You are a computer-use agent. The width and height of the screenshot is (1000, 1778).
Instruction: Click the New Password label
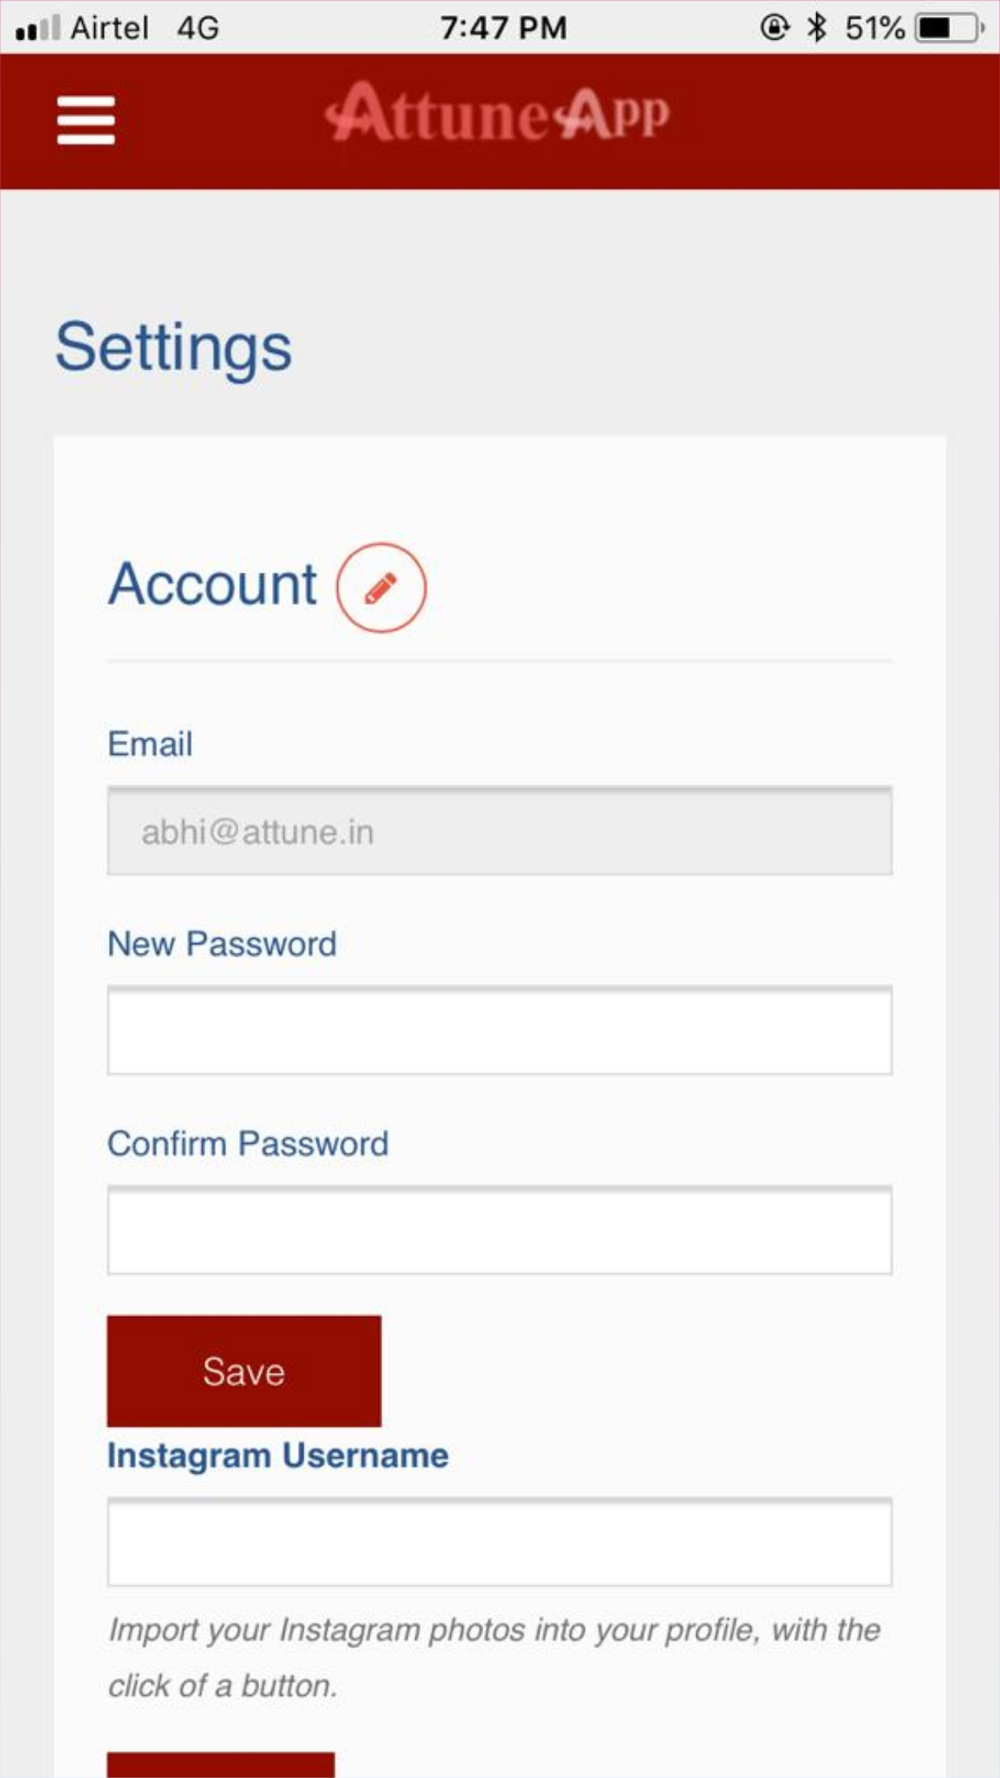coord(222,944)
